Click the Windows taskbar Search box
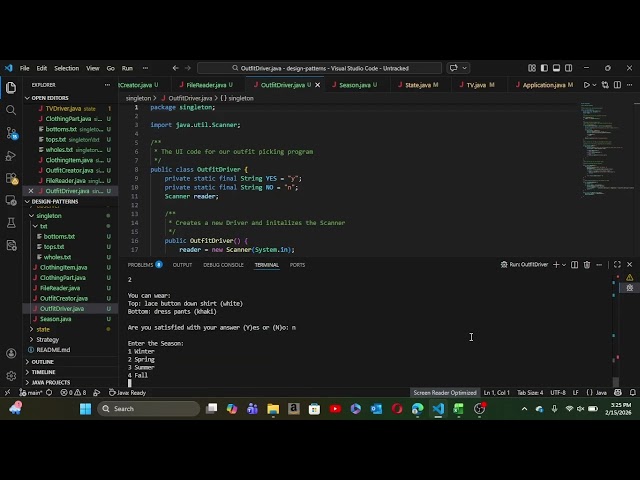Image resolution: width=640 pixels, height=480 pixels. [149, 409]
